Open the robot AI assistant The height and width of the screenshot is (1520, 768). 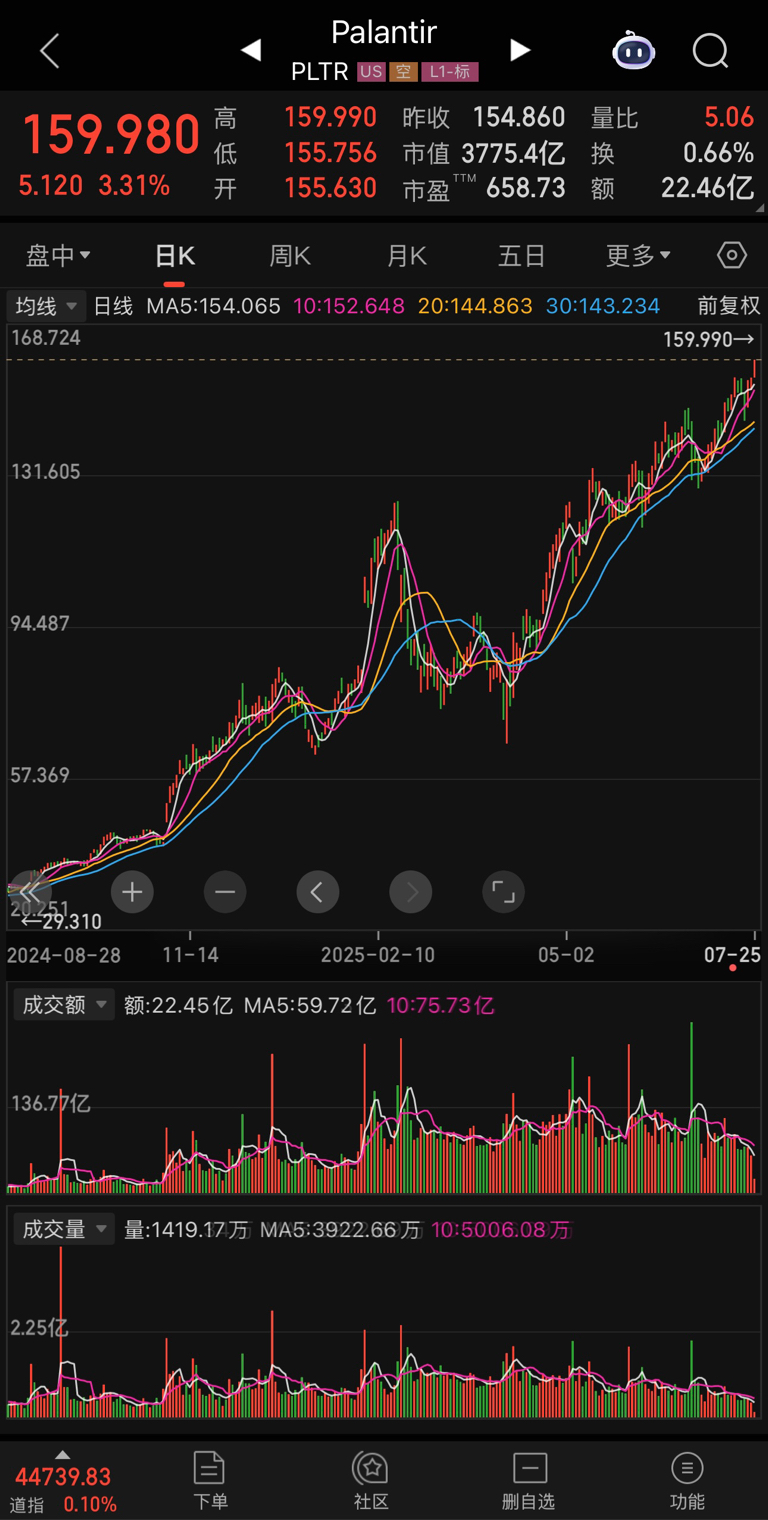(634, 50)
